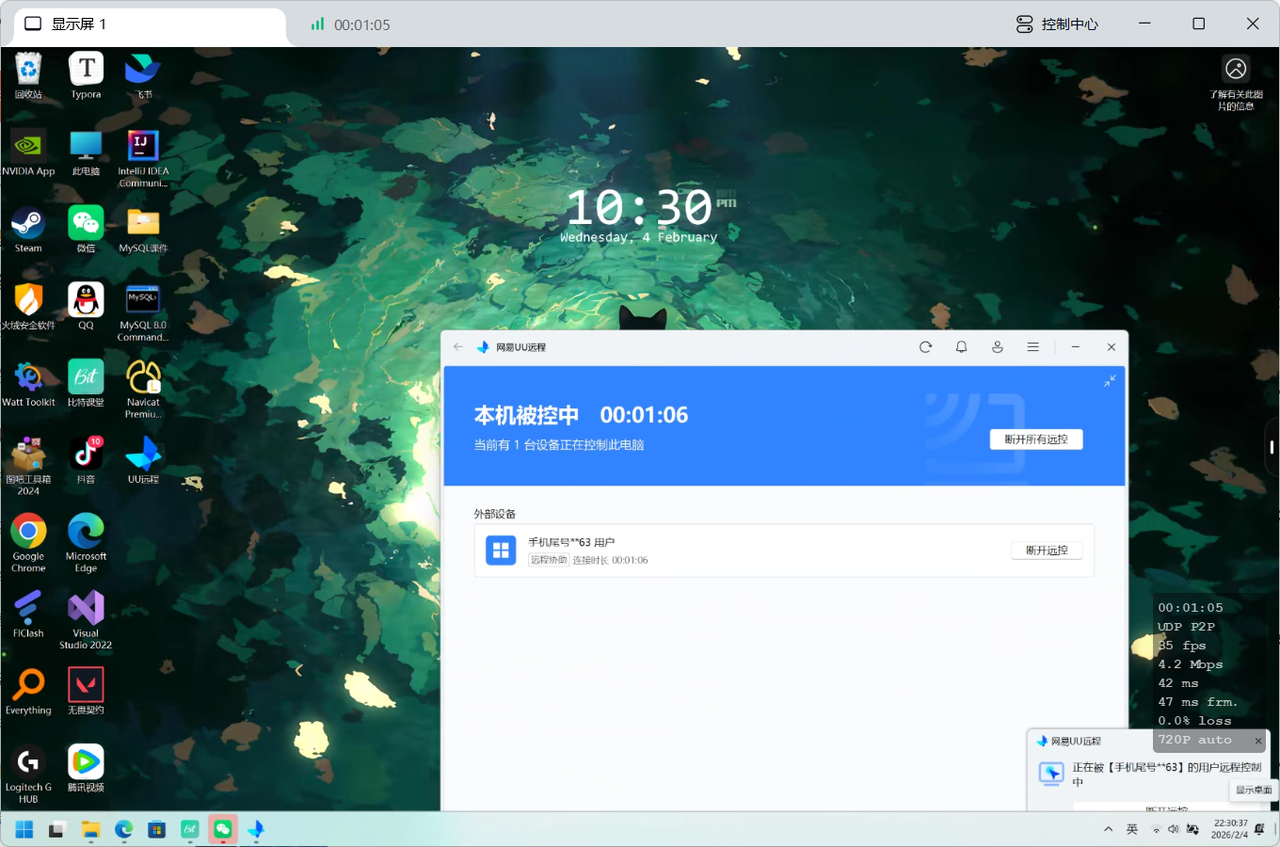This screenshot has width=1280, height=847.
Task: Select the 手机尾号**63 用户 device row
Action: 784,550
